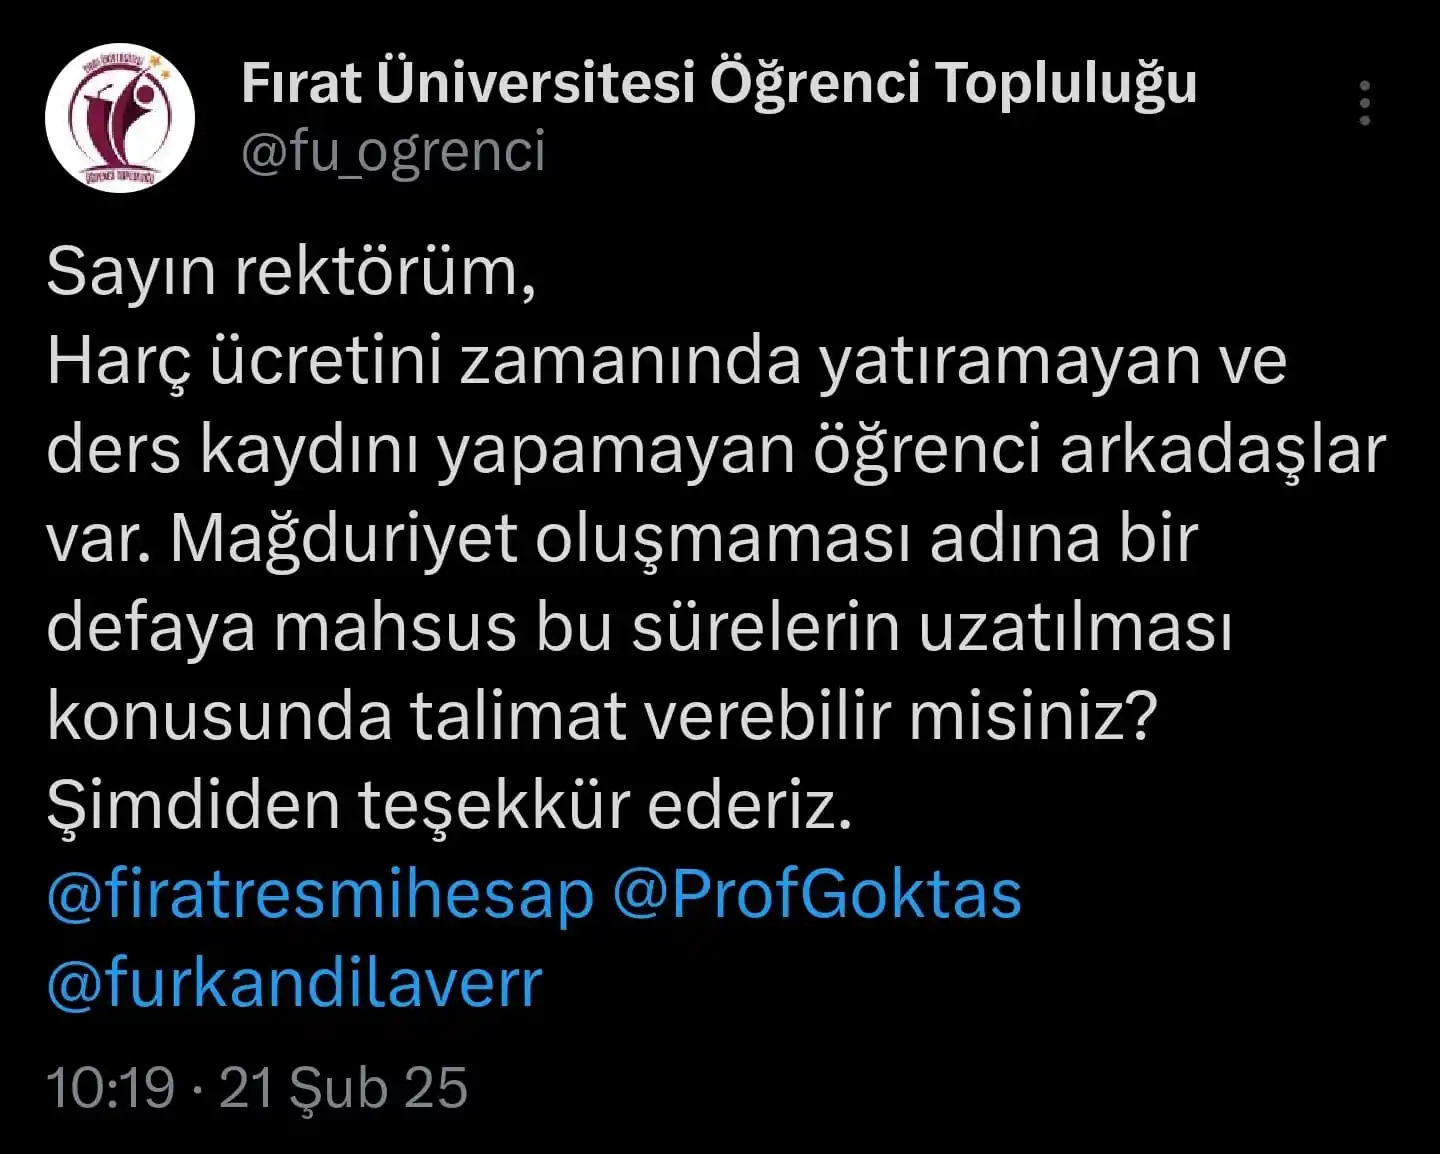Open Fırat Üniversitesi Öğrenci Topluluğu profile picture
The width and height of the screenshot is (1440, 1154).
pyautogui.click(x=120, y=117)
